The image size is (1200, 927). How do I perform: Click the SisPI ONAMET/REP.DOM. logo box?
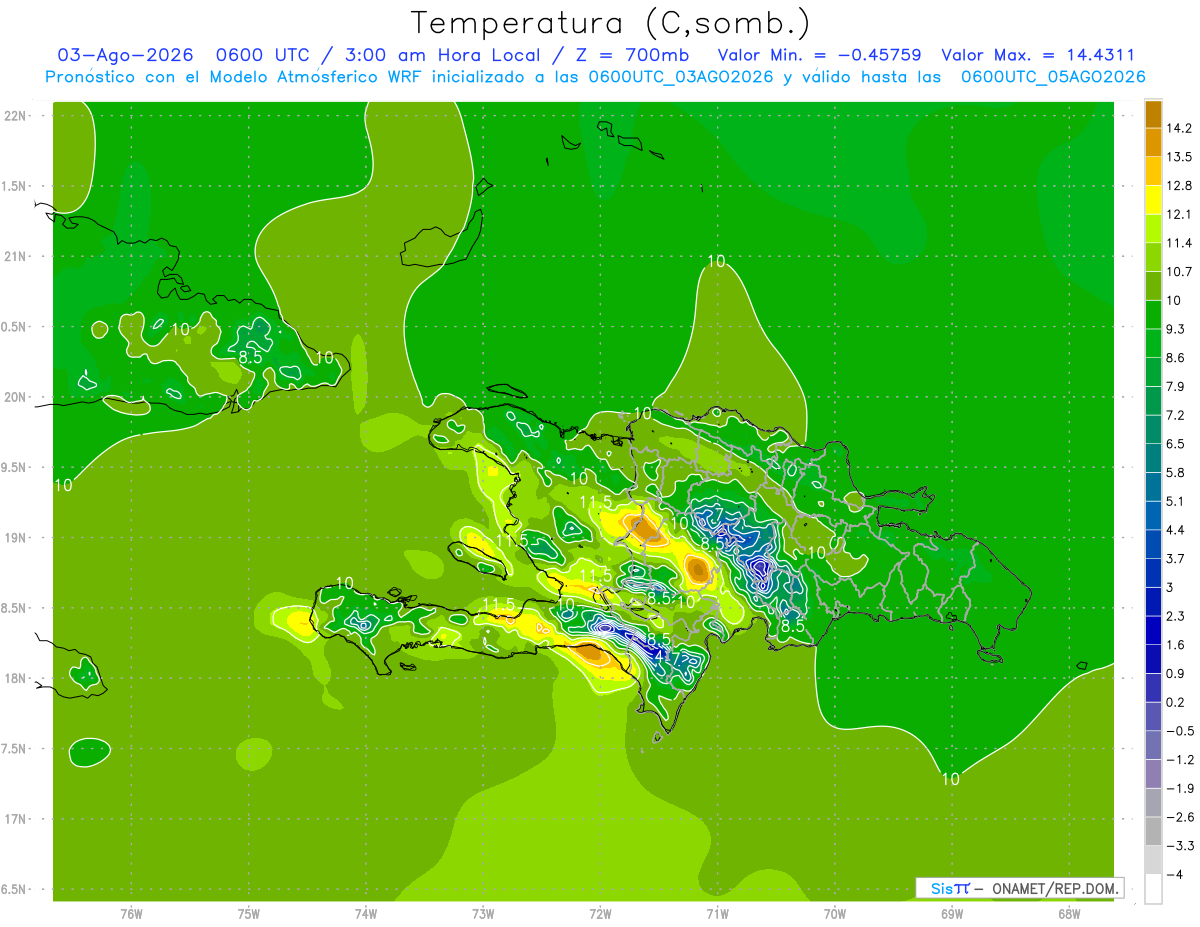coord(1019,888)
